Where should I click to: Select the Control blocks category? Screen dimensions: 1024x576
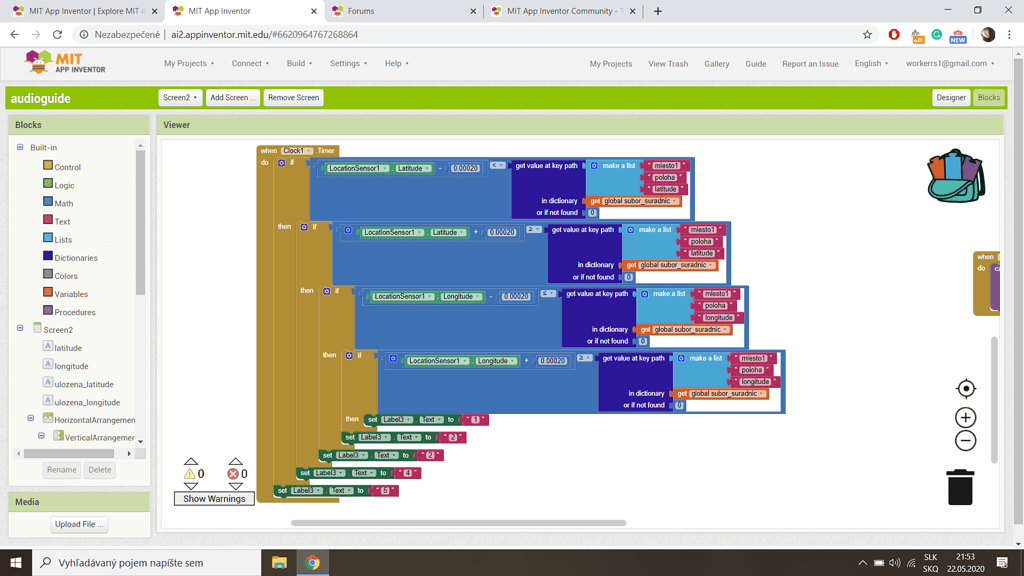[67, 167]
